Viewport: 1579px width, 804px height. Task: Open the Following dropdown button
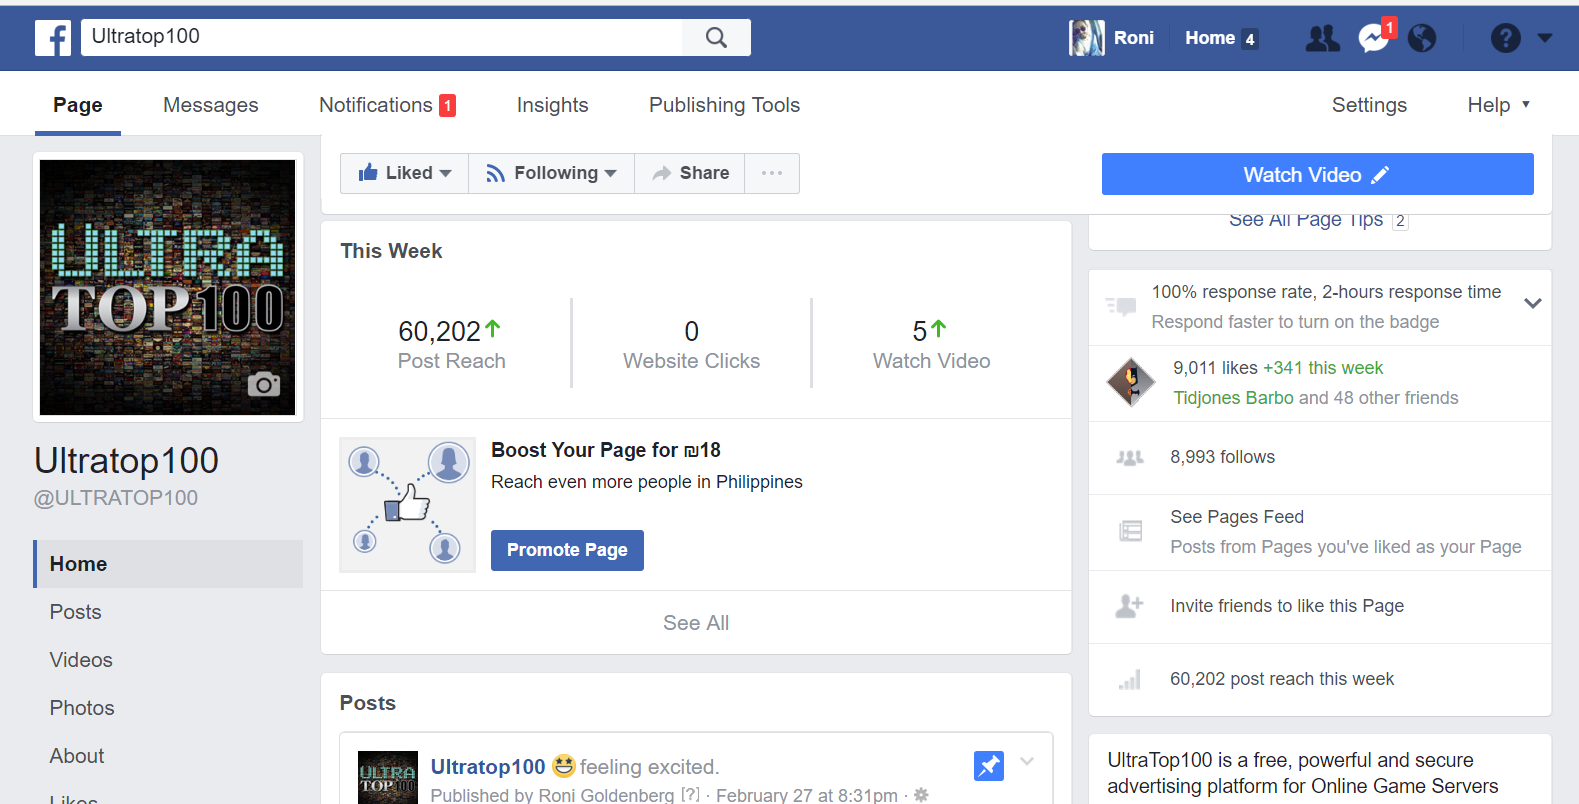pos(552,173)
